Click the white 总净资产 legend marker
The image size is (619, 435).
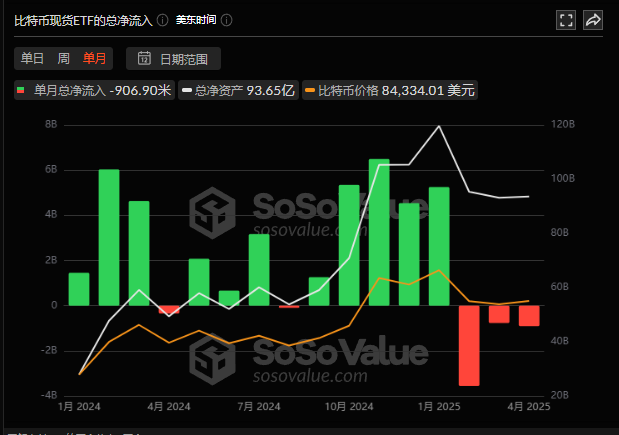(x=187, y=91)
